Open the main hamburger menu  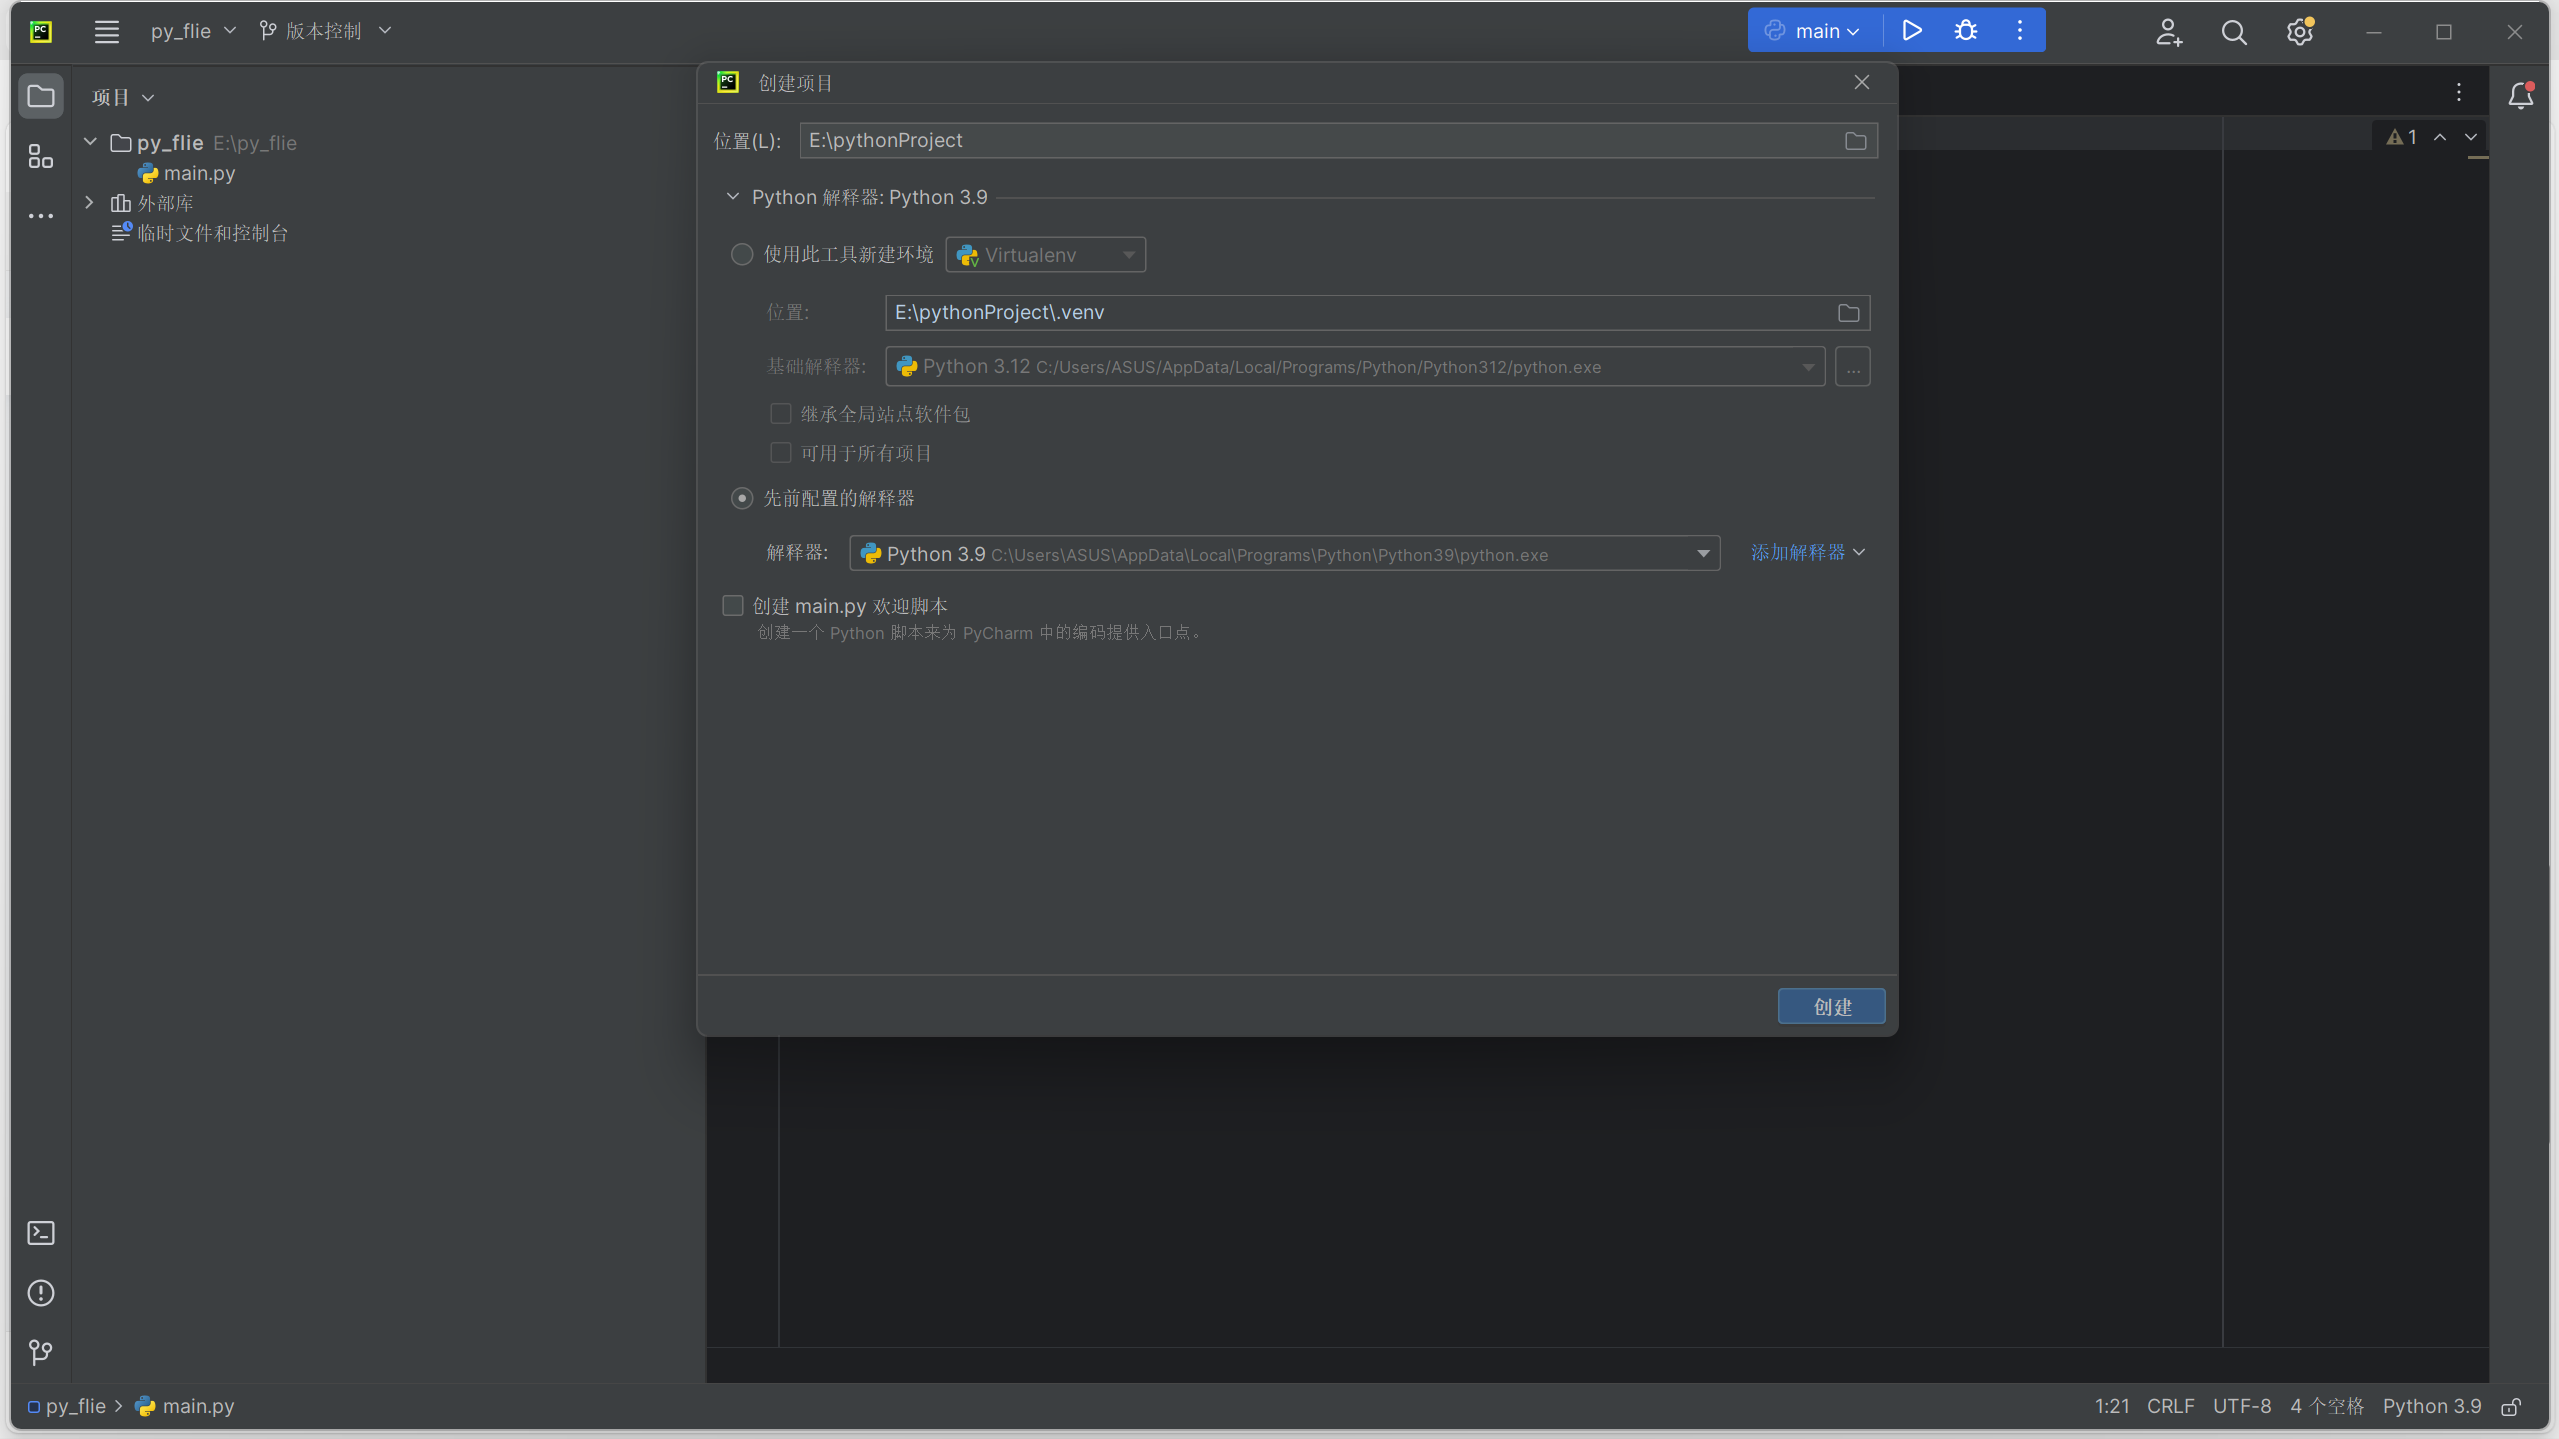(x=107, y=30)
